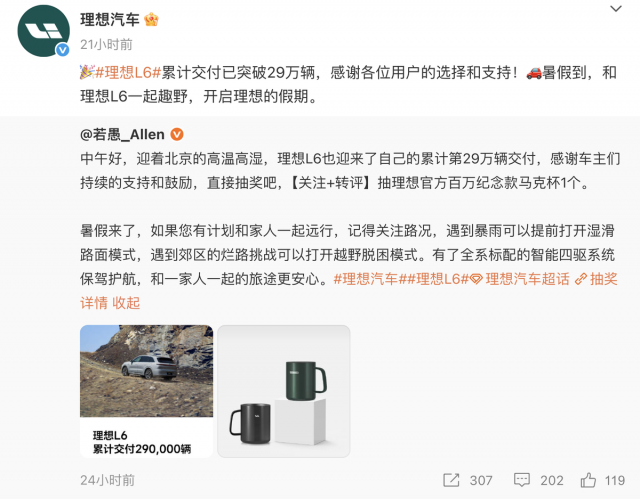The height and width of the screenshot is (499, 640).
Task: Click the 24小时前 original post timestamp
Action: coord(107,480)
